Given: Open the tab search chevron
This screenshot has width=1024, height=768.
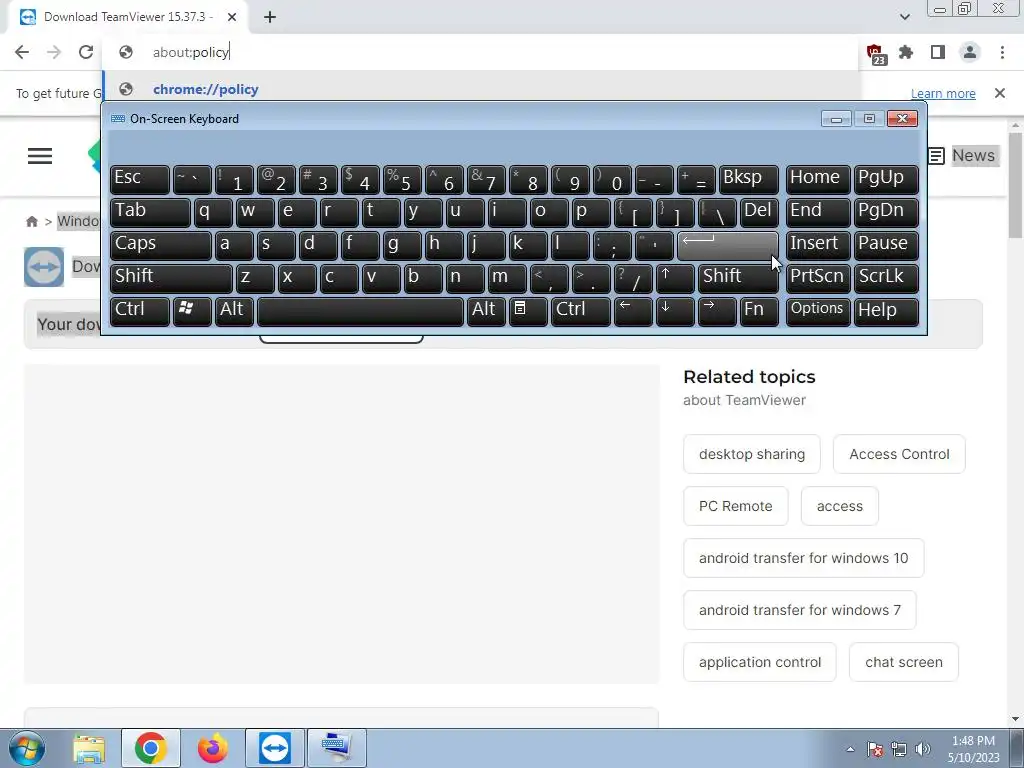Looking at the screenshot, I should (904, 17).
